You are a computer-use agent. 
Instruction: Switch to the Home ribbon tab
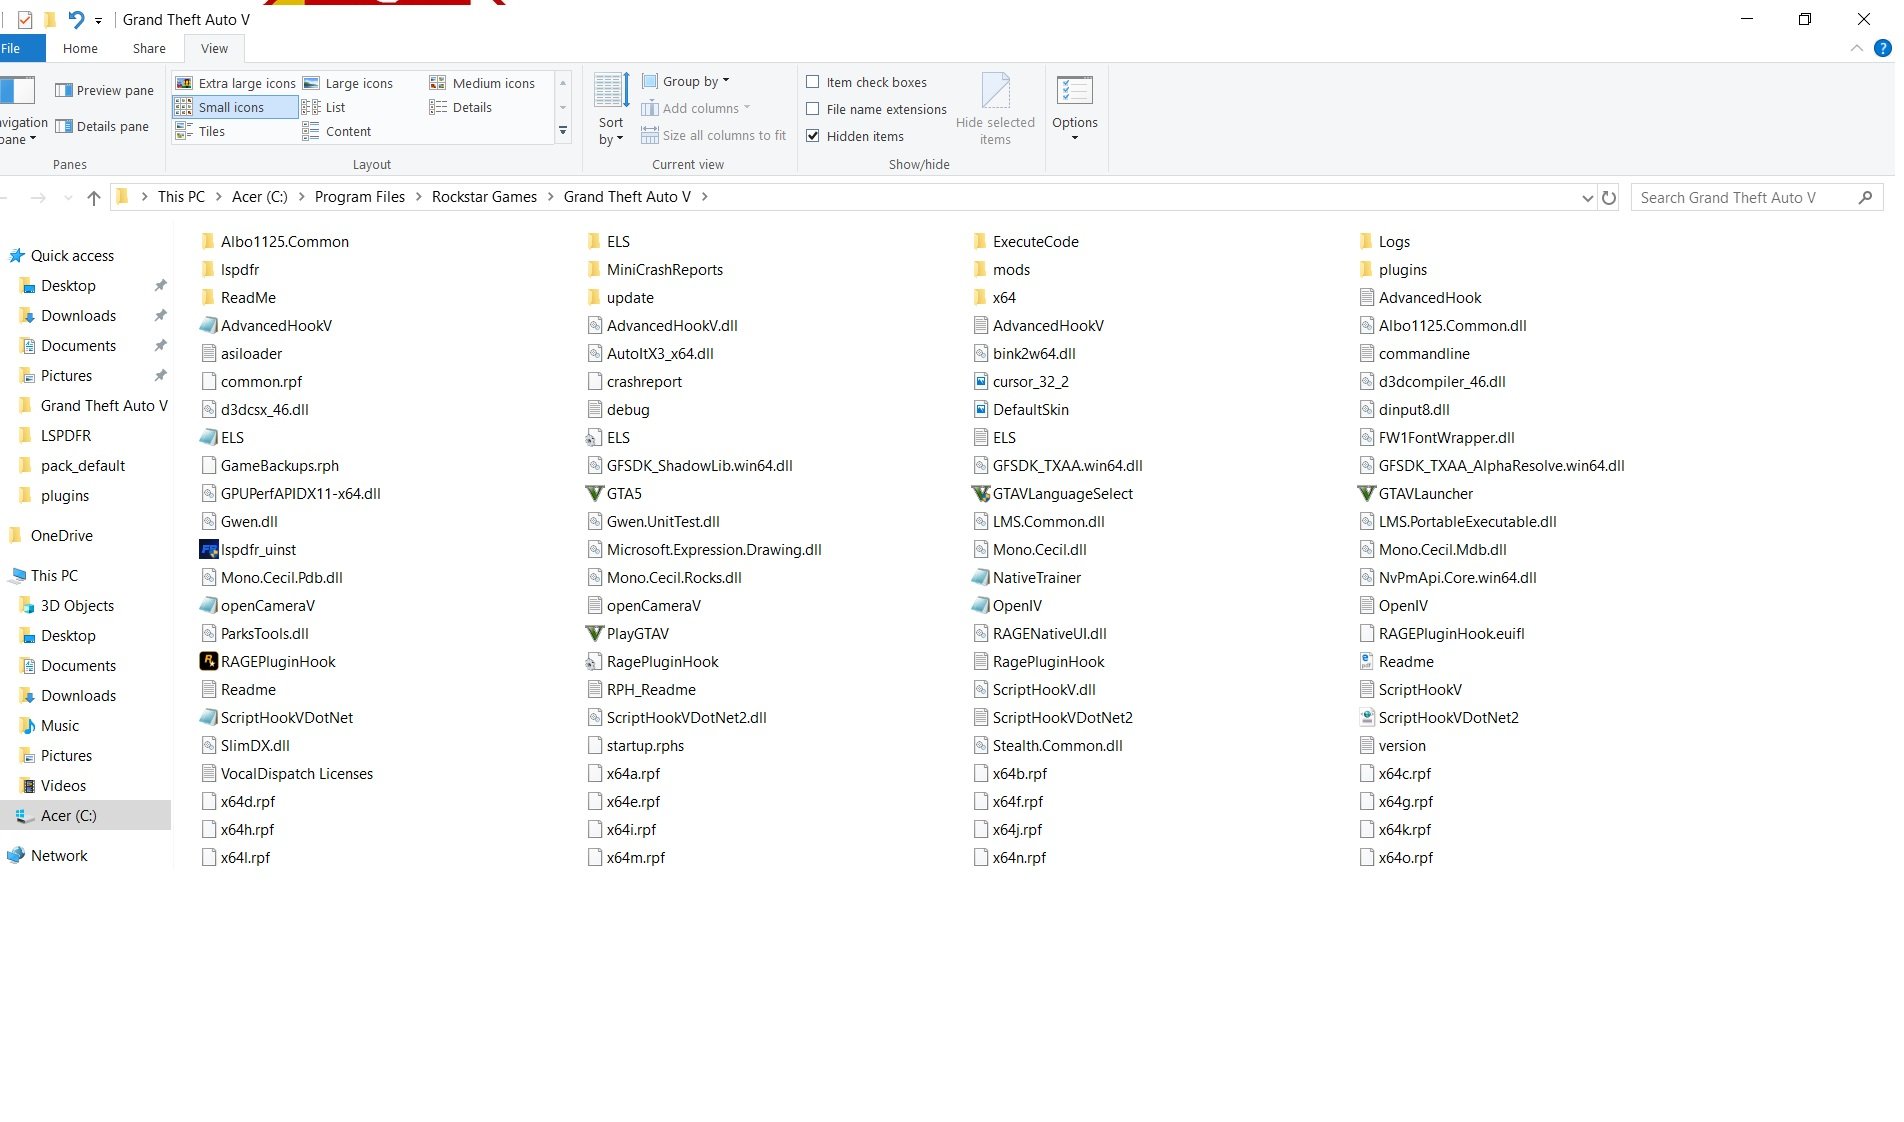tap(80, 48)
